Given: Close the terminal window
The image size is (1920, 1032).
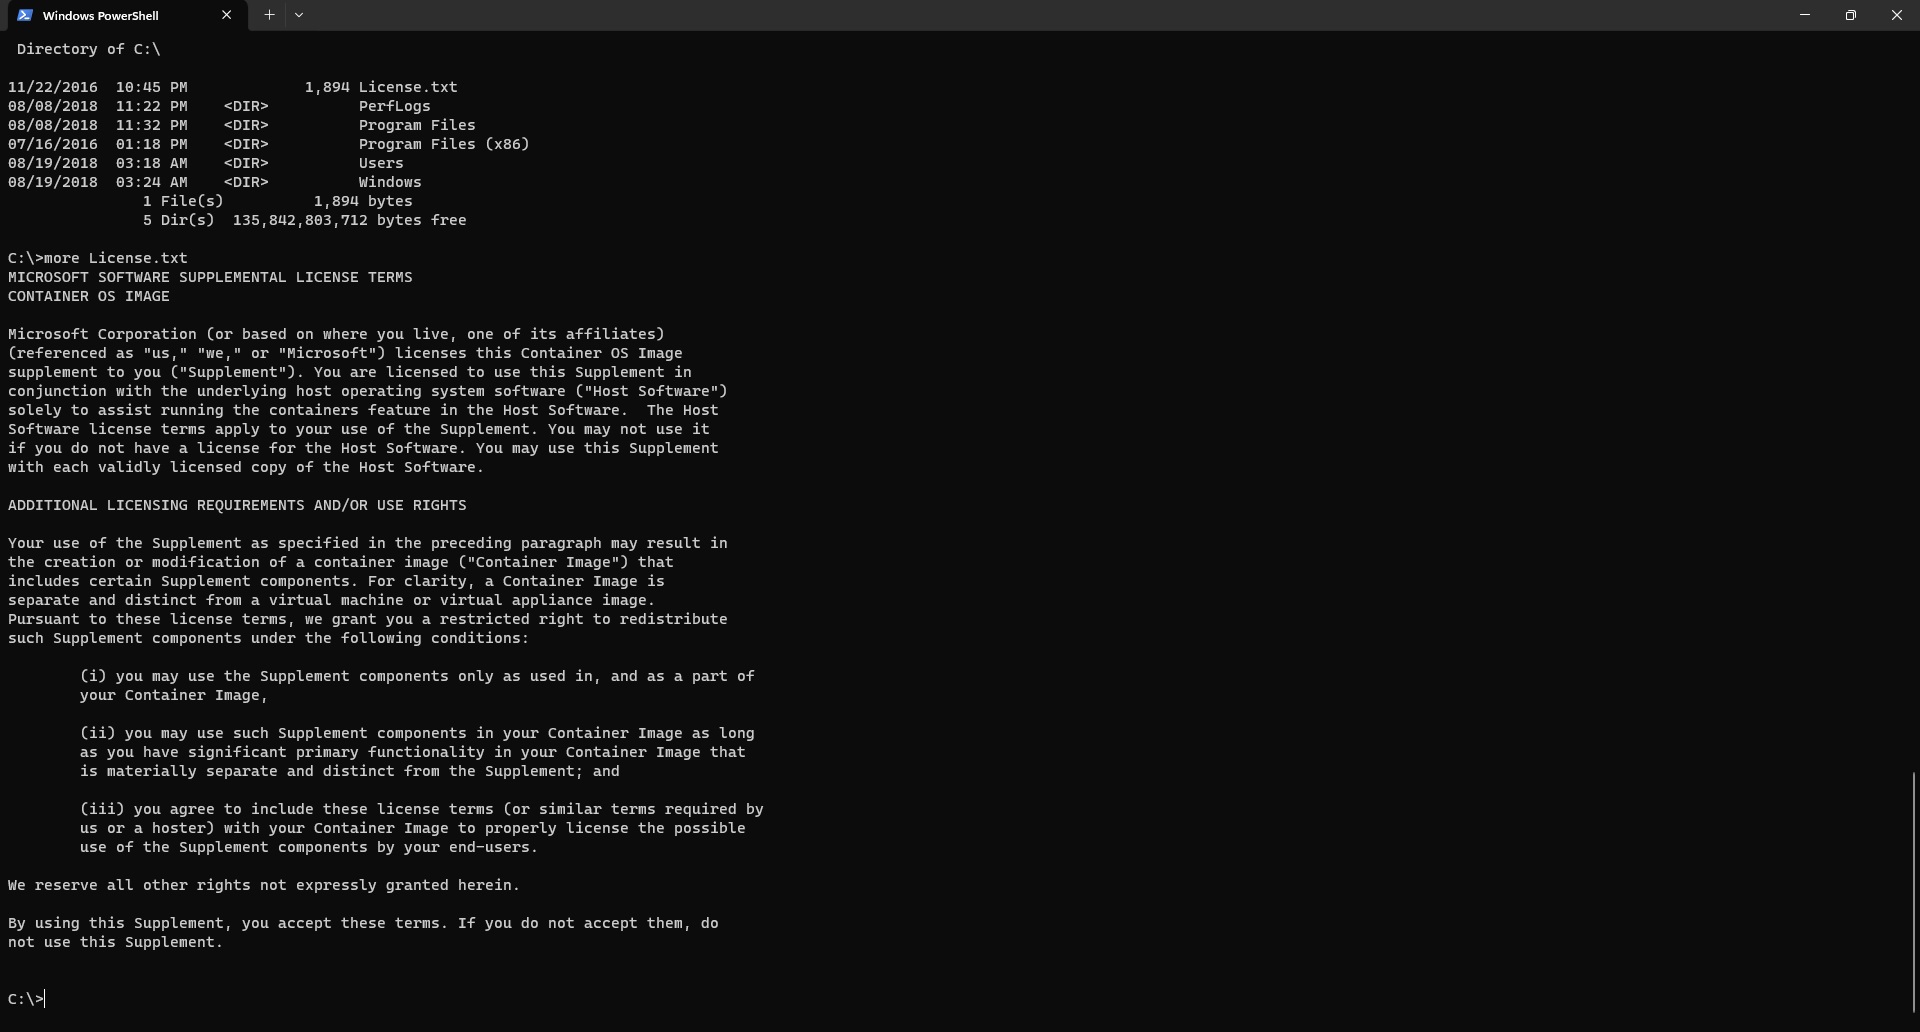Looking at the screenshot, I should pyautogui.click(x=1897, y=15).
